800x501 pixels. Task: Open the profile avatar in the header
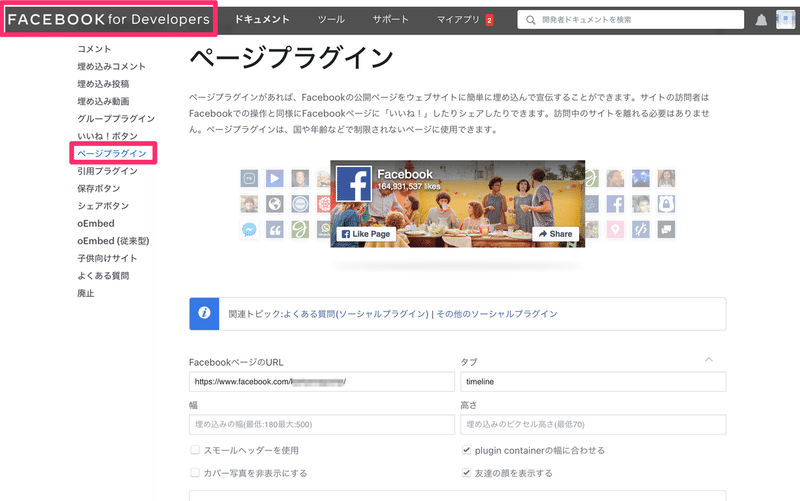click(x=785, y=19)
